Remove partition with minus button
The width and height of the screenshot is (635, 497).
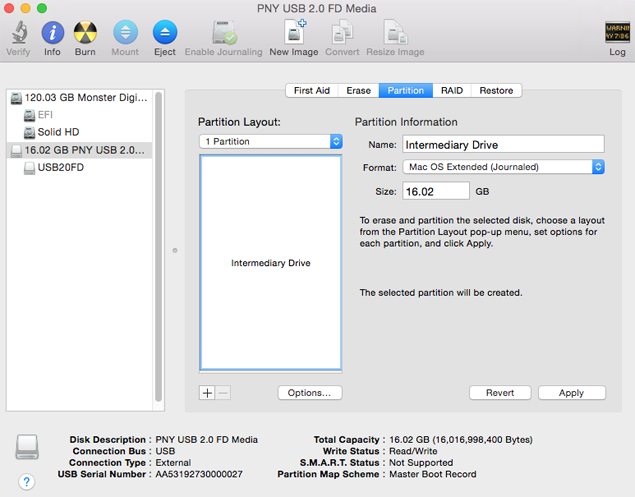223,392
